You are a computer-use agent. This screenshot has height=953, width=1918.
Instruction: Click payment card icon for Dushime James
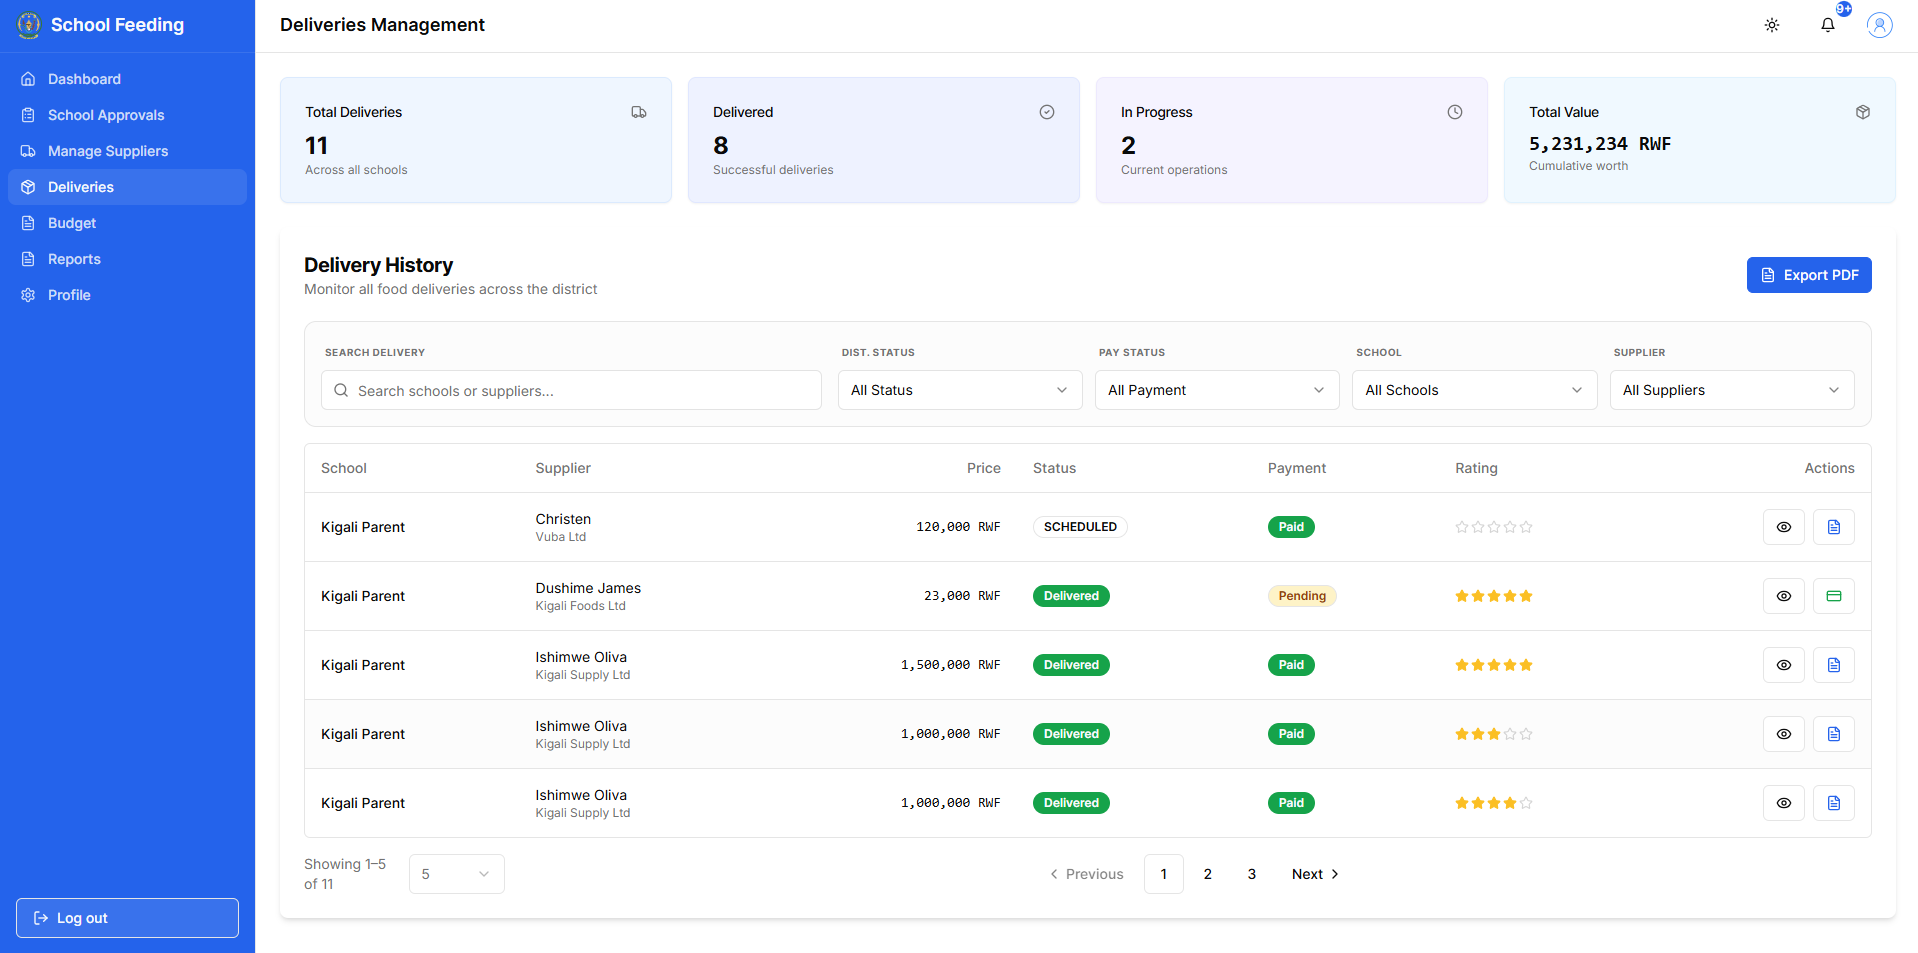[x=1834, y=596]
